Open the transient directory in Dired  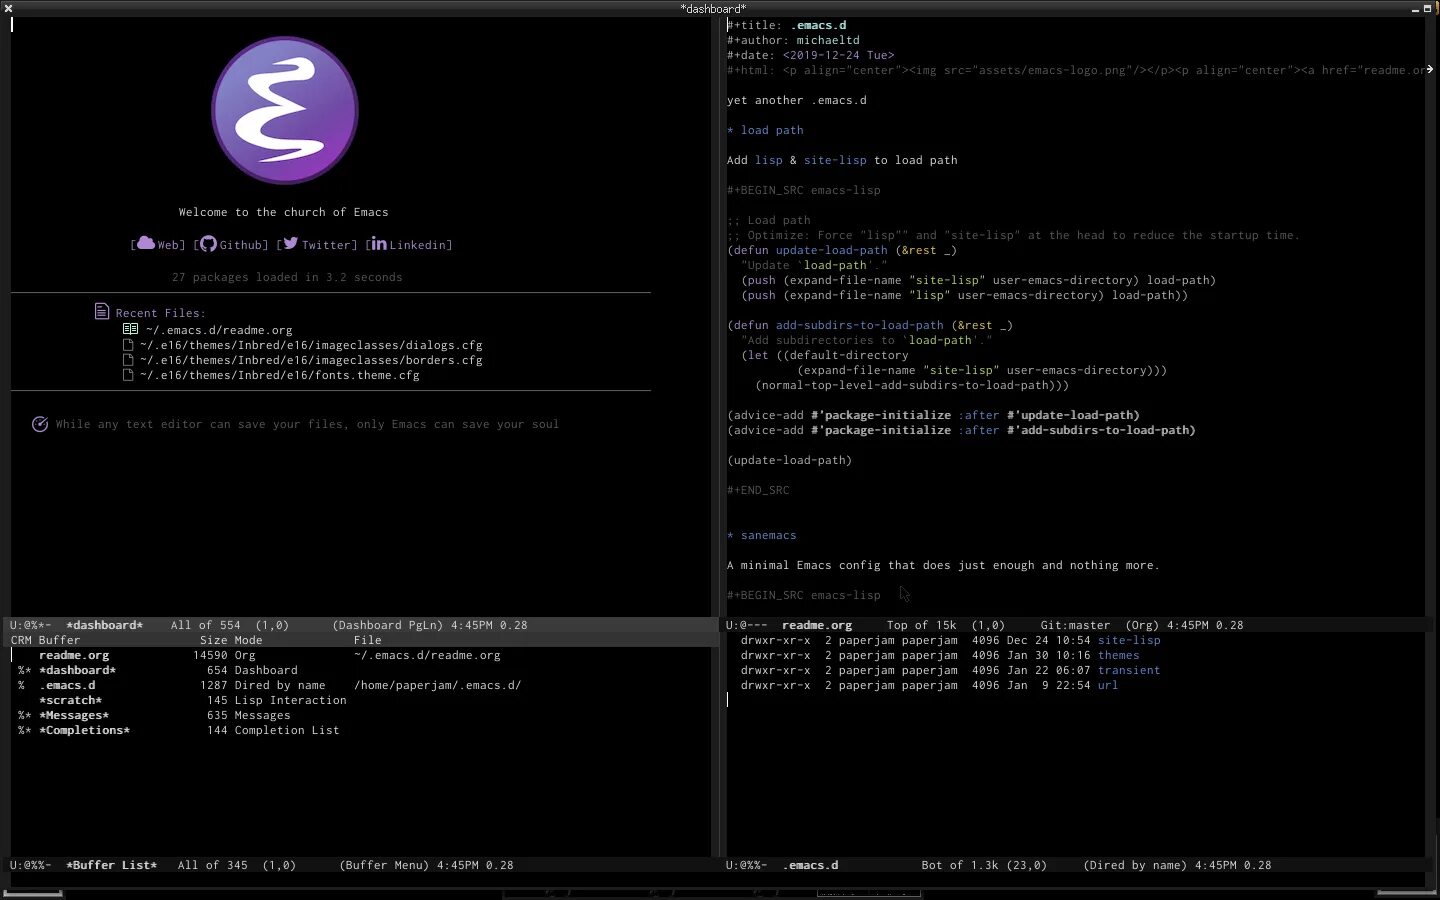[x=1129, y=670]
